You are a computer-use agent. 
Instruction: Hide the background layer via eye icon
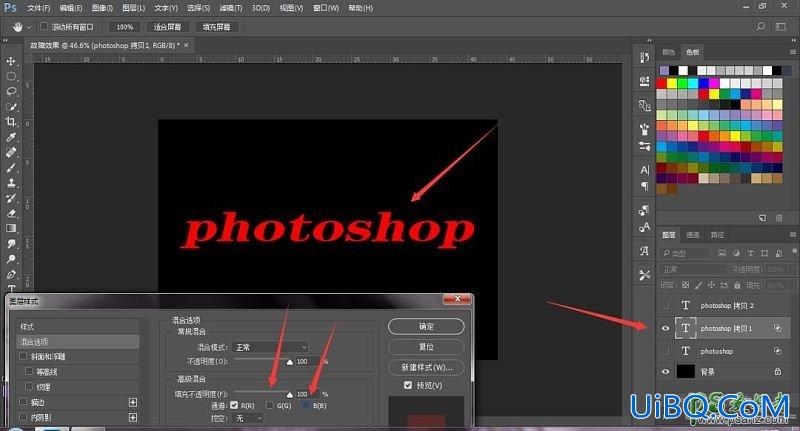click(665, 372)
